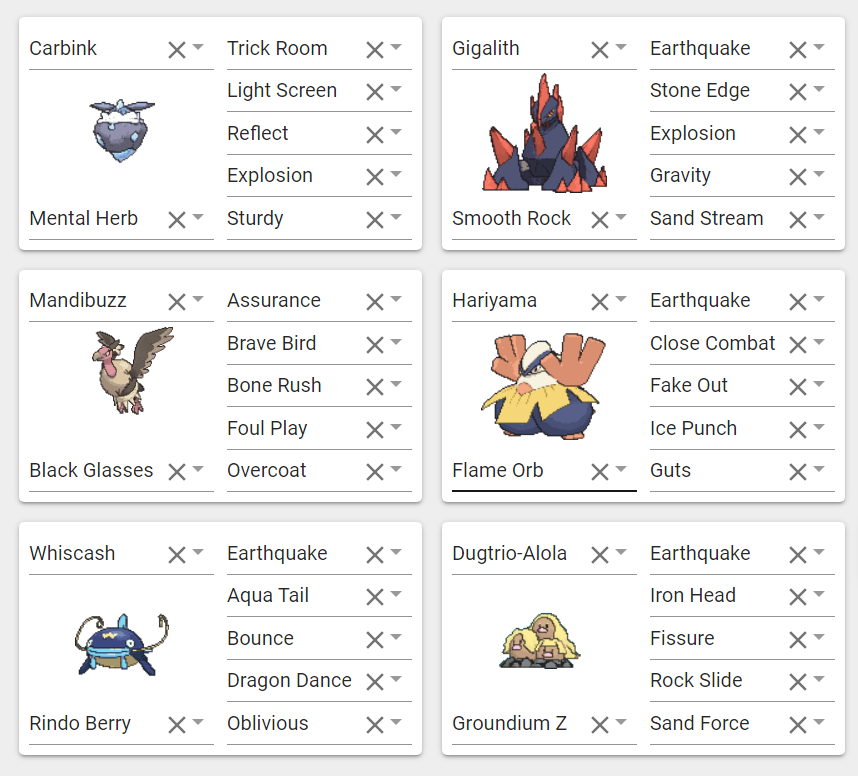Image resolution: width=858 pixels, height=776 pixels.
Task: Click the Gigalith sprite image
Action: click(x=544, y=133)
